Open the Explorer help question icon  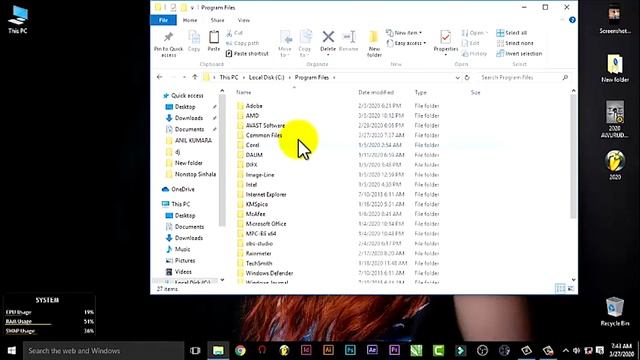click(x=572, y=20)
